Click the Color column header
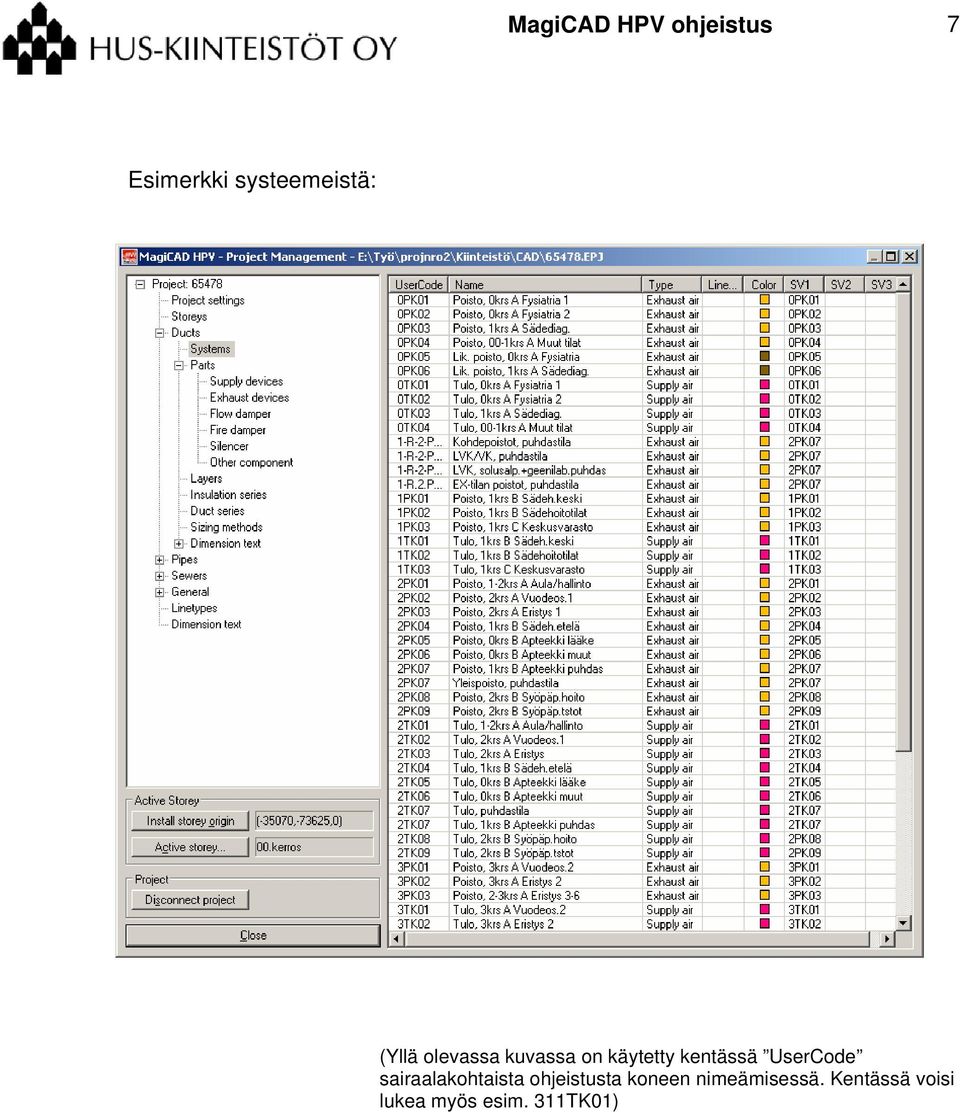Screen dimensions: 960x1112 [764, 284]
